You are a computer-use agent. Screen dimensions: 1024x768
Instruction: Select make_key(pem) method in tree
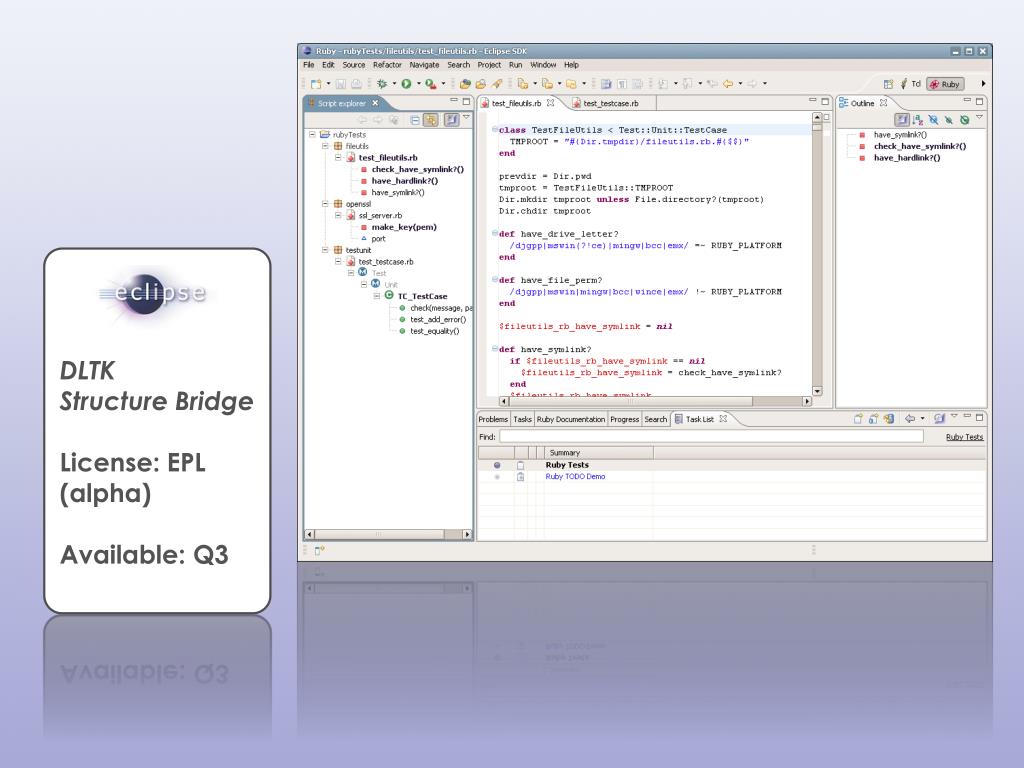pyautogui.click(x=404, y=227)
